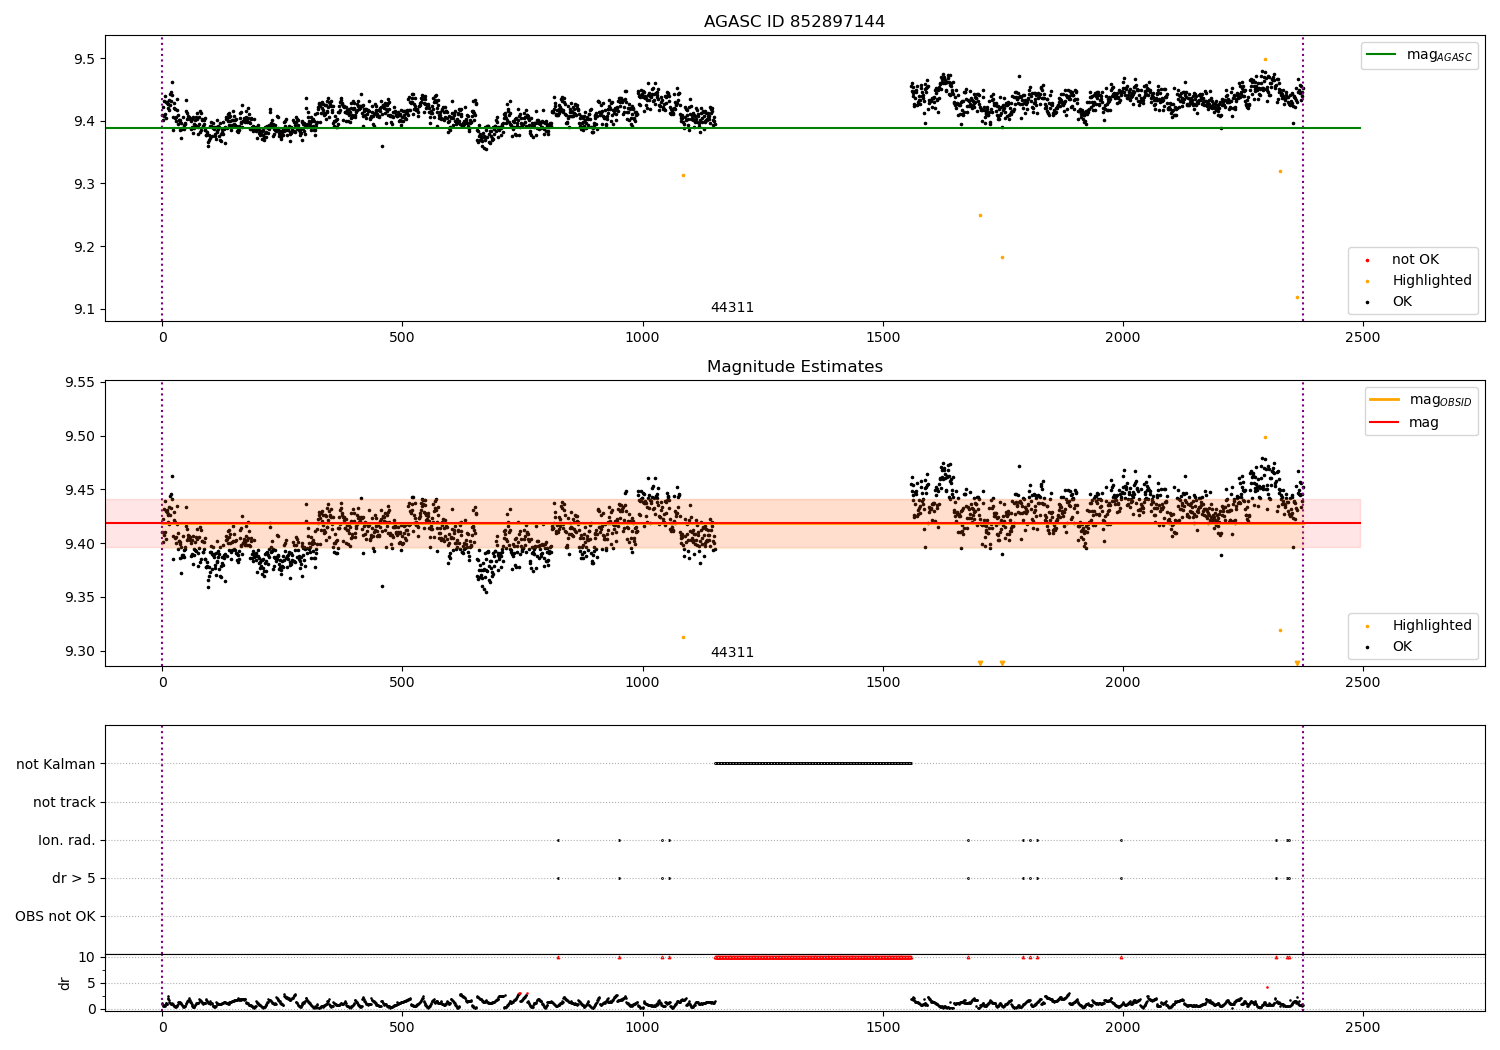Click the 'not Kalman' row label
This screenshot has height=1050, width=1500.
click(x=56, y=764)
